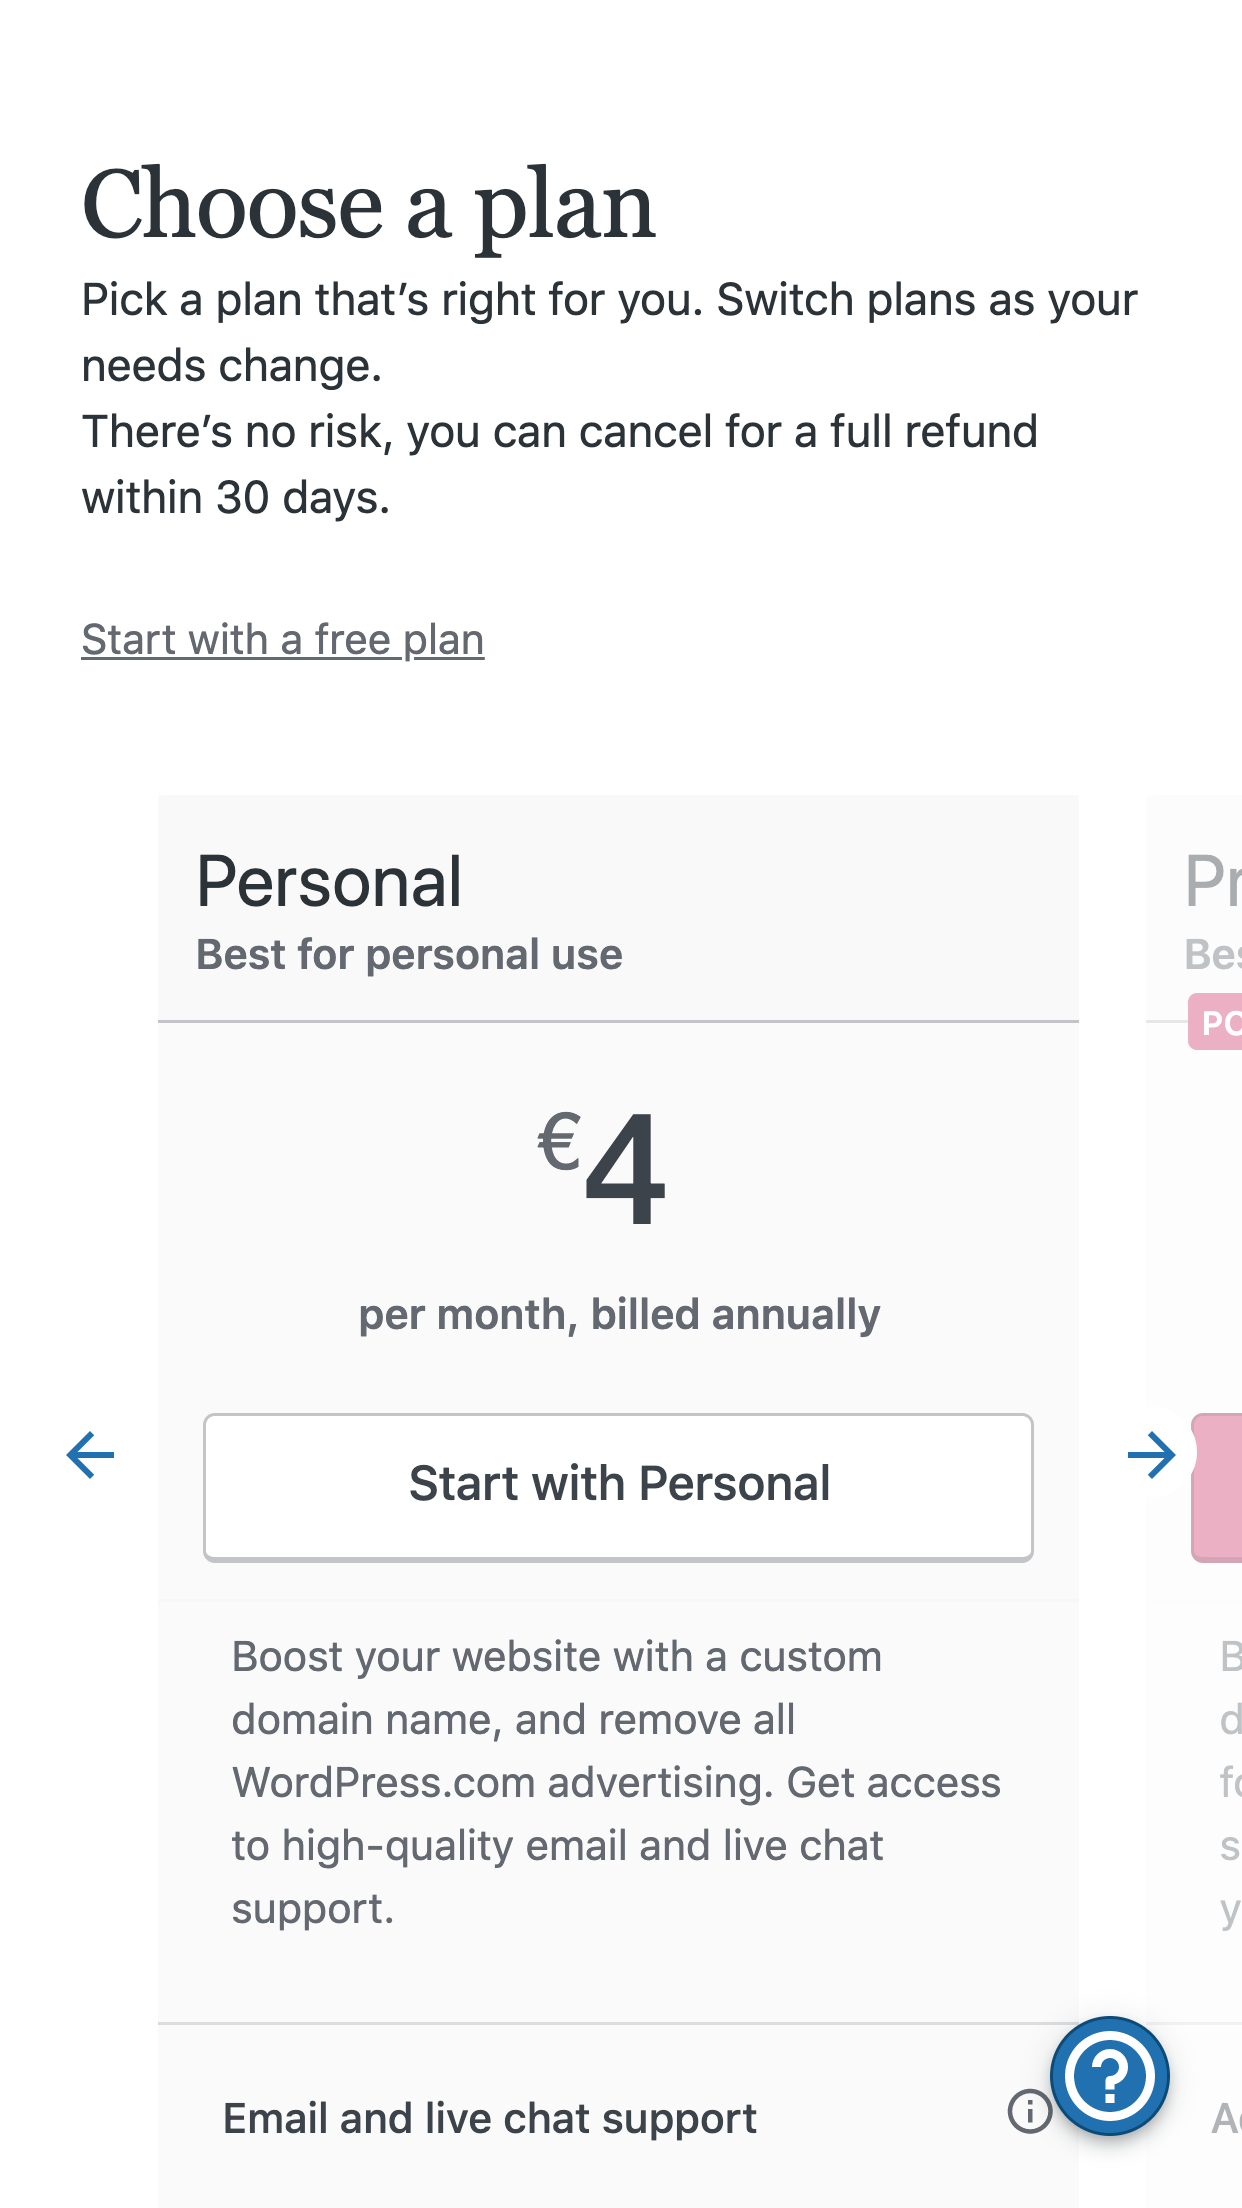
Task: Open the blue question mark help button
Action: [x=1109, y=2076]
